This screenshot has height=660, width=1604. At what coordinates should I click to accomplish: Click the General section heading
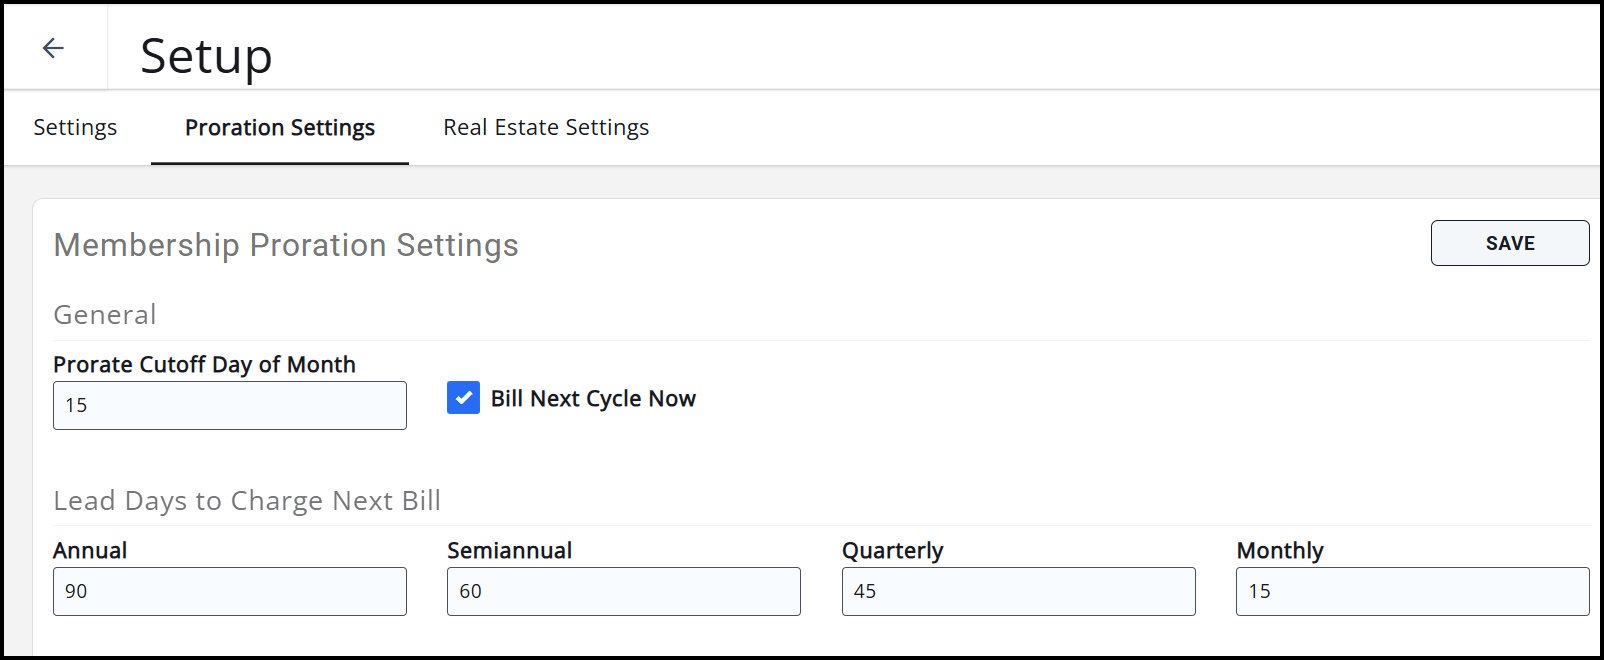click(x=105, y=315)
